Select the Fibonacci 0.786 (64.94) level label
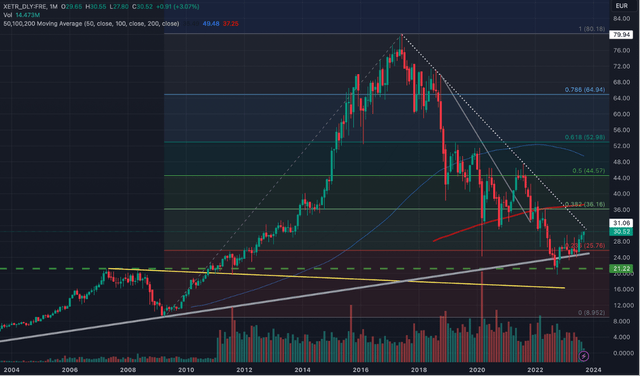640x376 pixels. [x=585, y=90]
